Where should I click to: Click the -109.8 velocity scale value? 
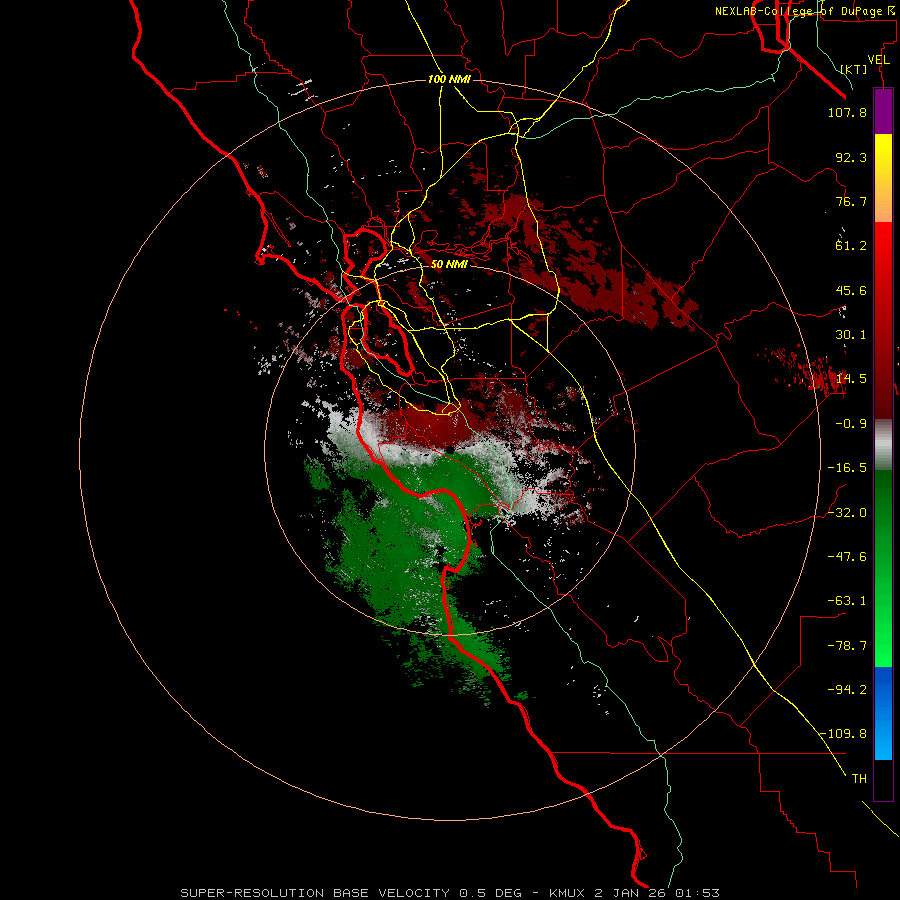pos(843,734)
